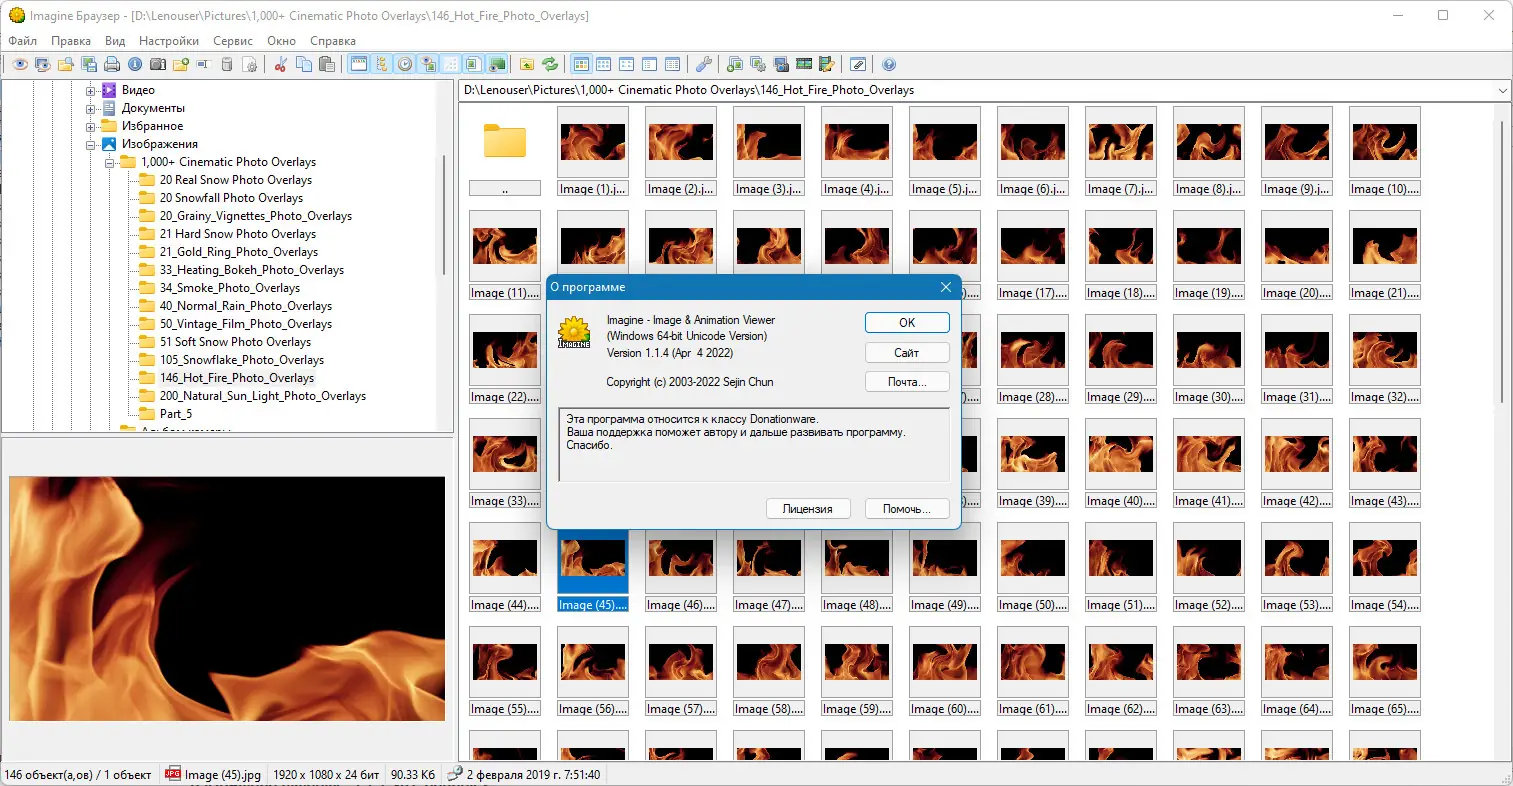
Task: Click the eye view-image icon in toolbar
Action: [19, 64]
